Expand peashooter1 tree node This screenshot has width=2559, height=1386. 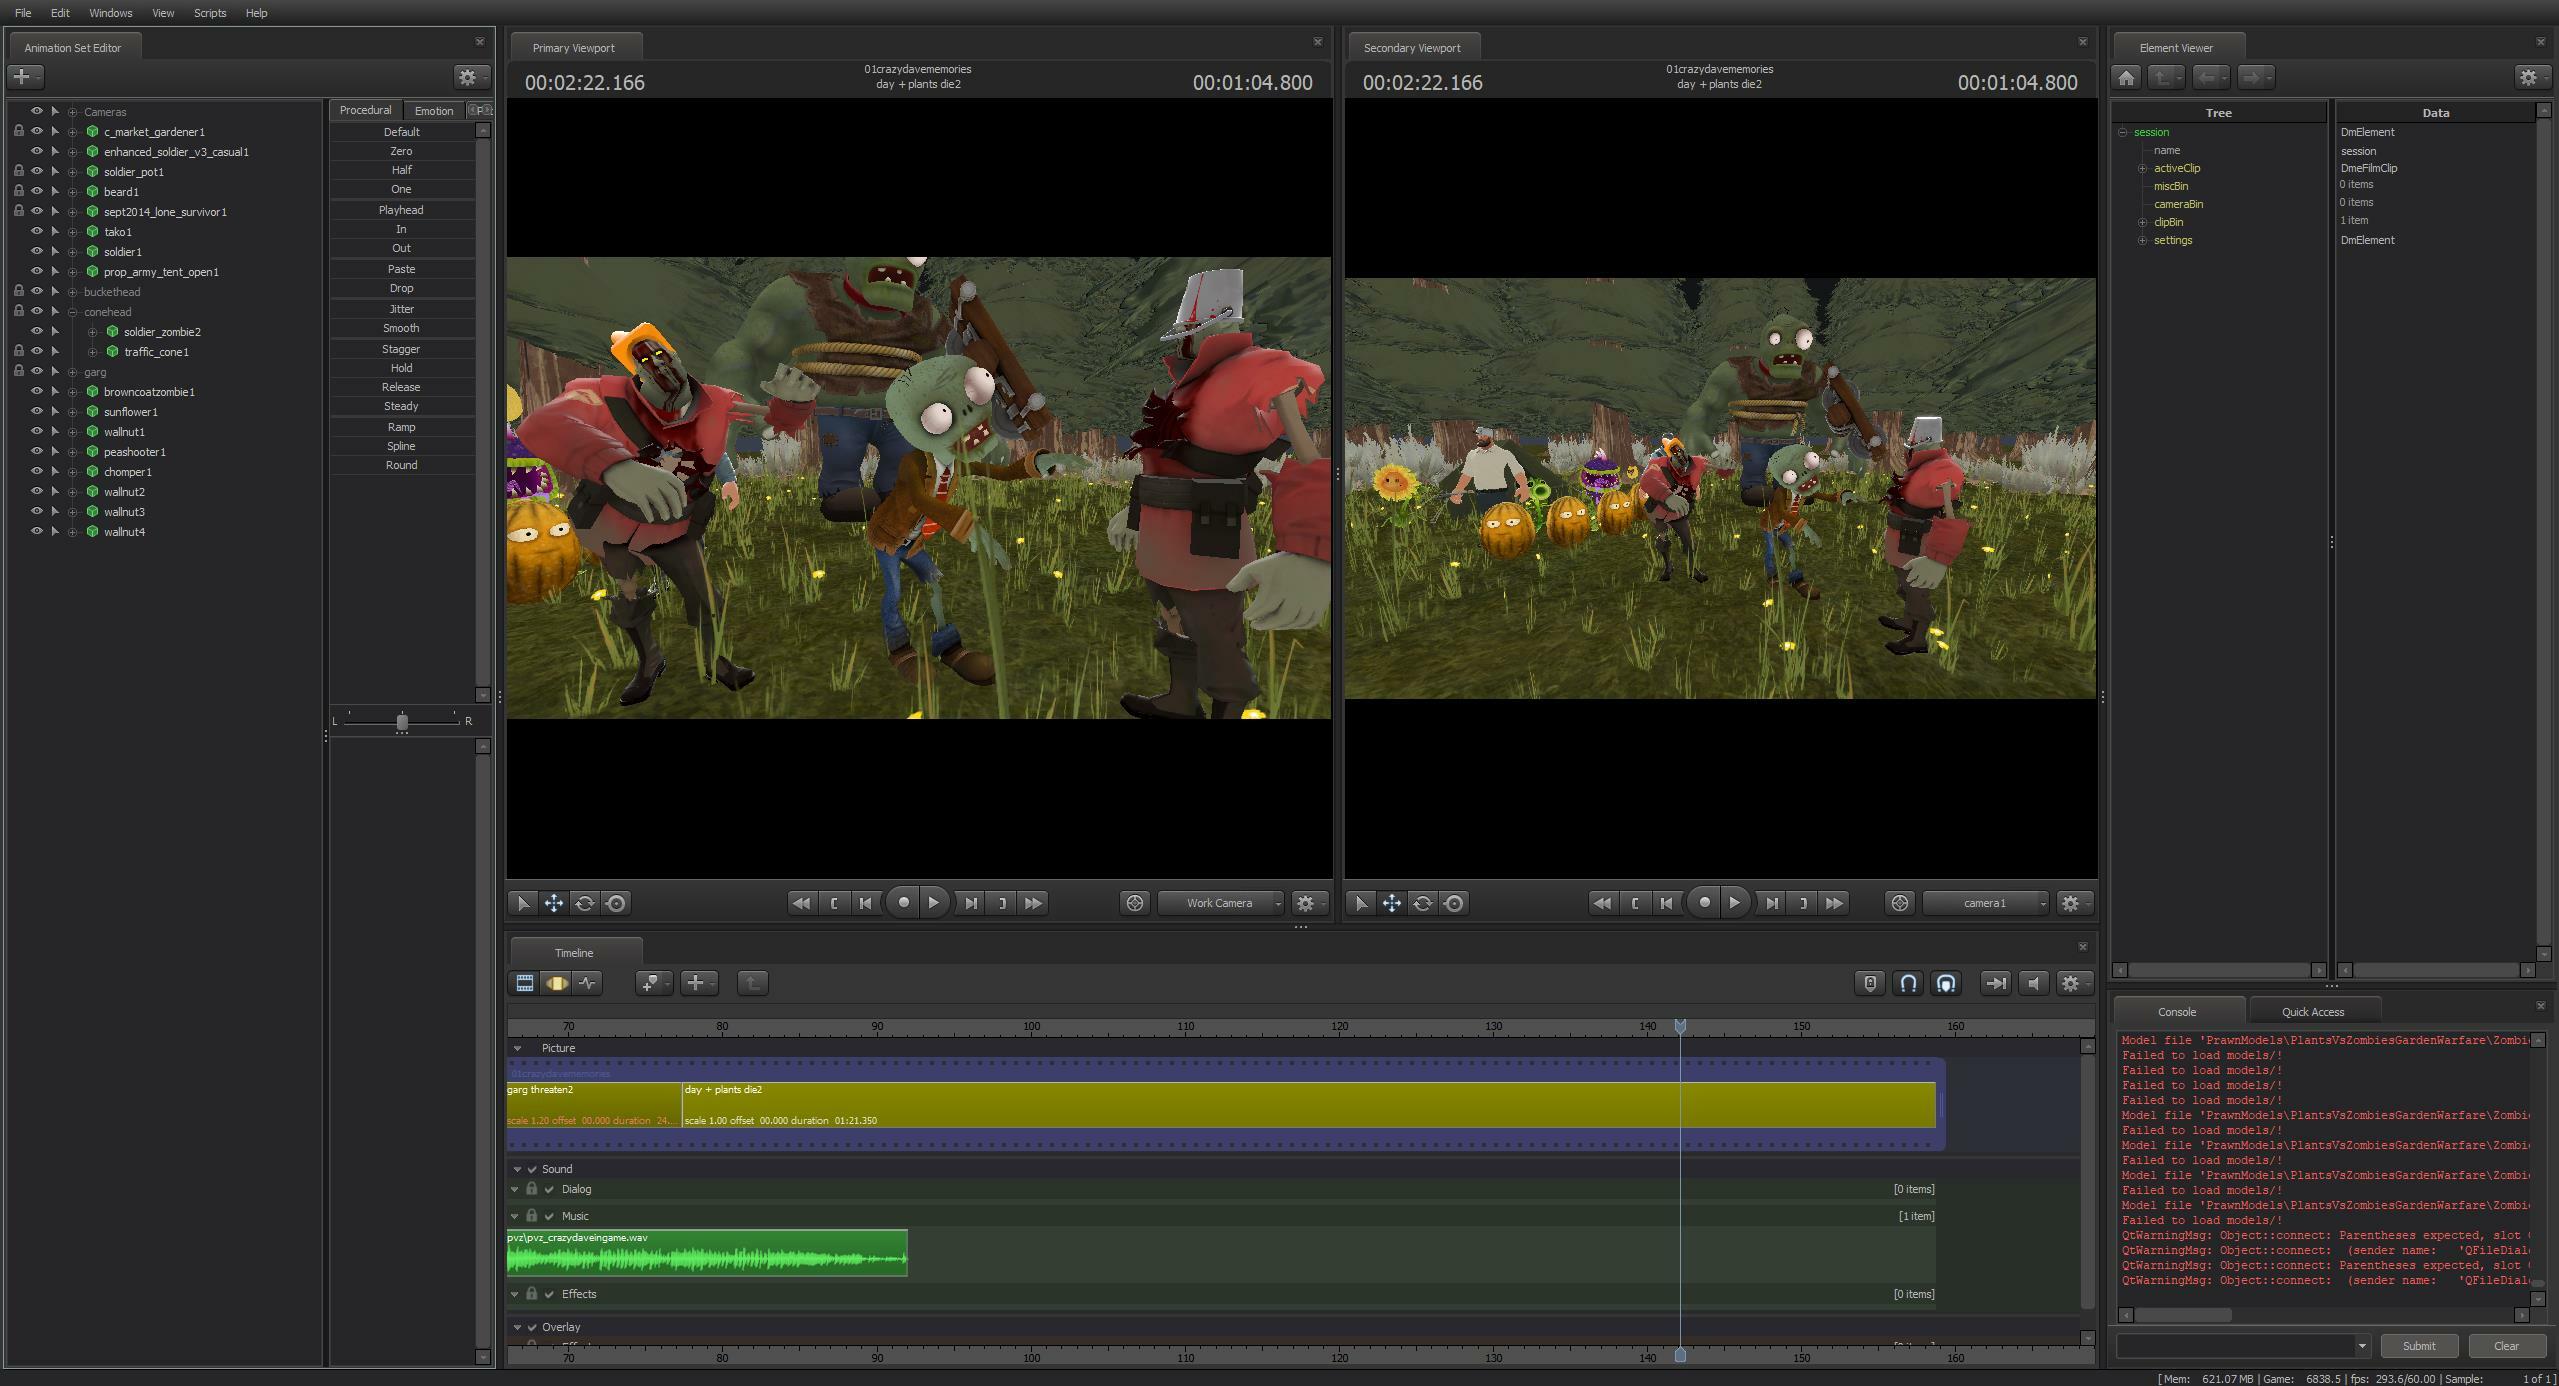coord(73,452)
